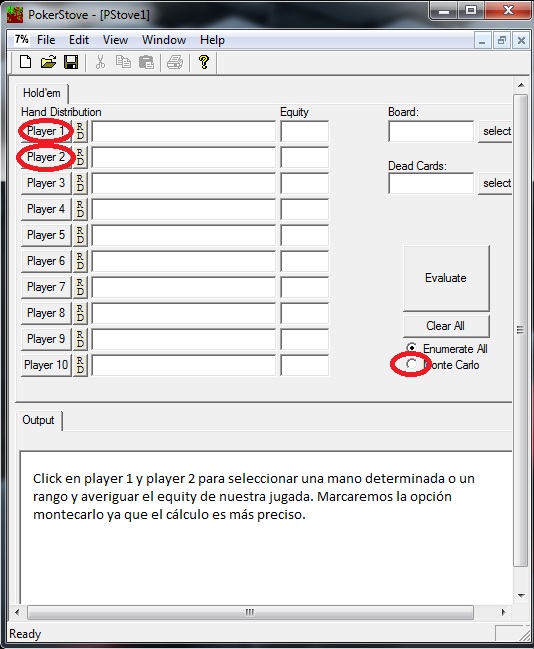Click Player 2 hand distribution field
Screen dimensions: 534x649
[183, 157]
